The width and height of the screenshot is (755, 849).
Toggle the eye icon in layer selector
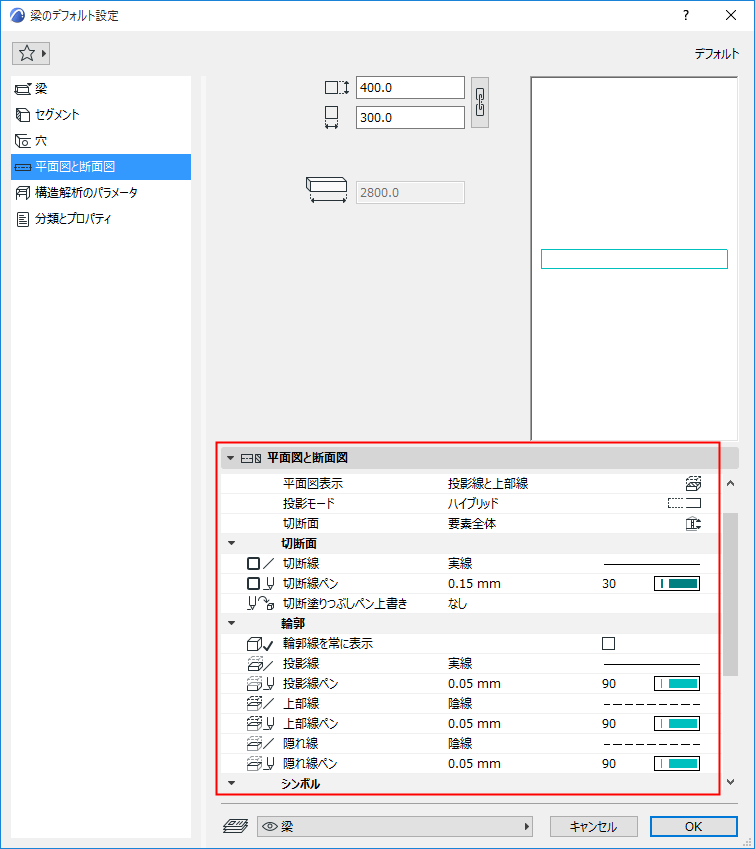270,826
